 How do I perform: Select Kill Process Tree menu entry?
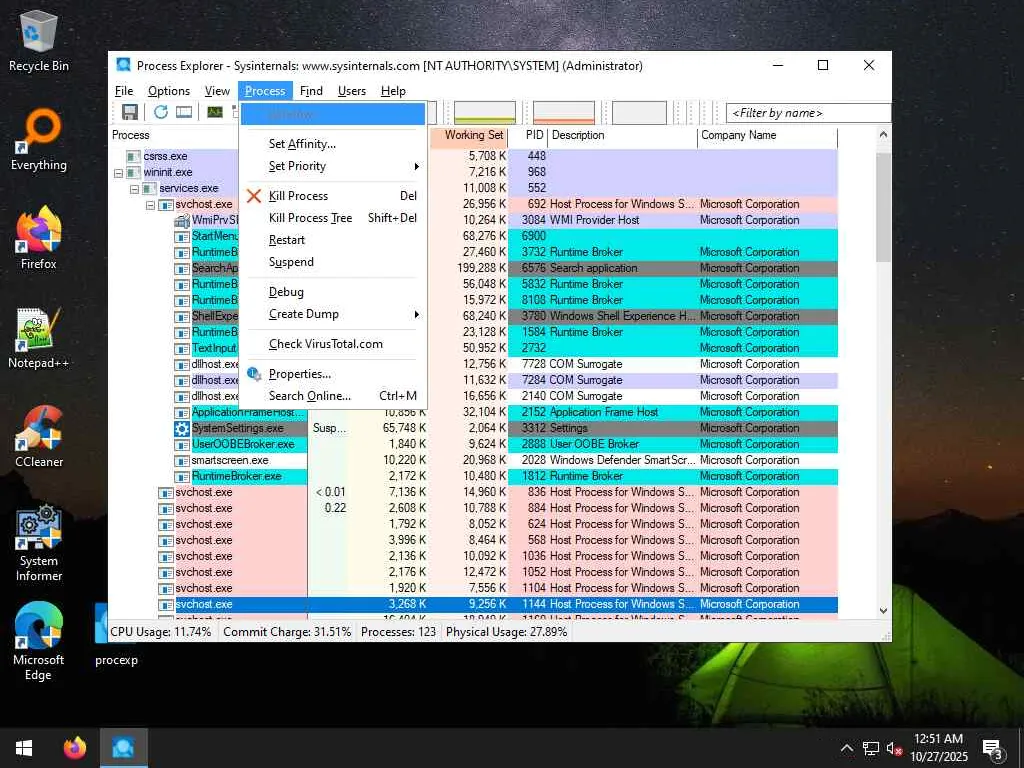pyautogui.click(x=334, y=218)
